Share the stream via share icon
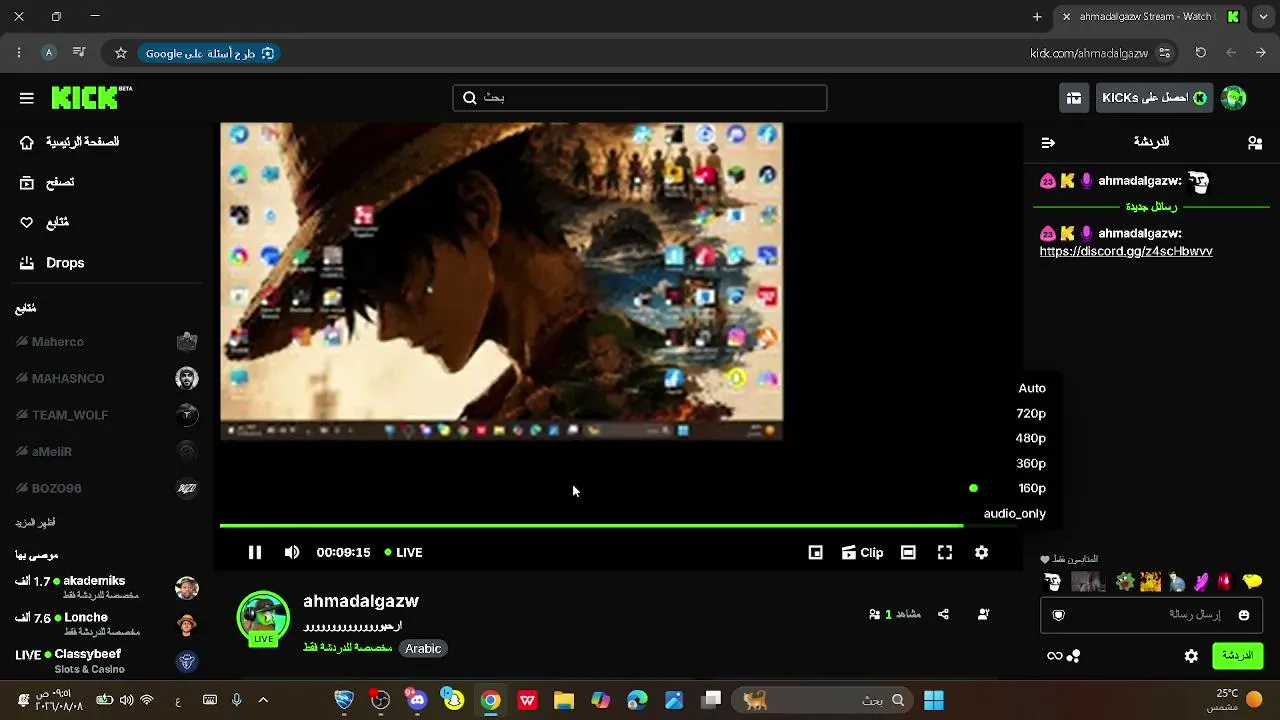The width and height of the screenshot is (1280, 720). pos(943,614)
